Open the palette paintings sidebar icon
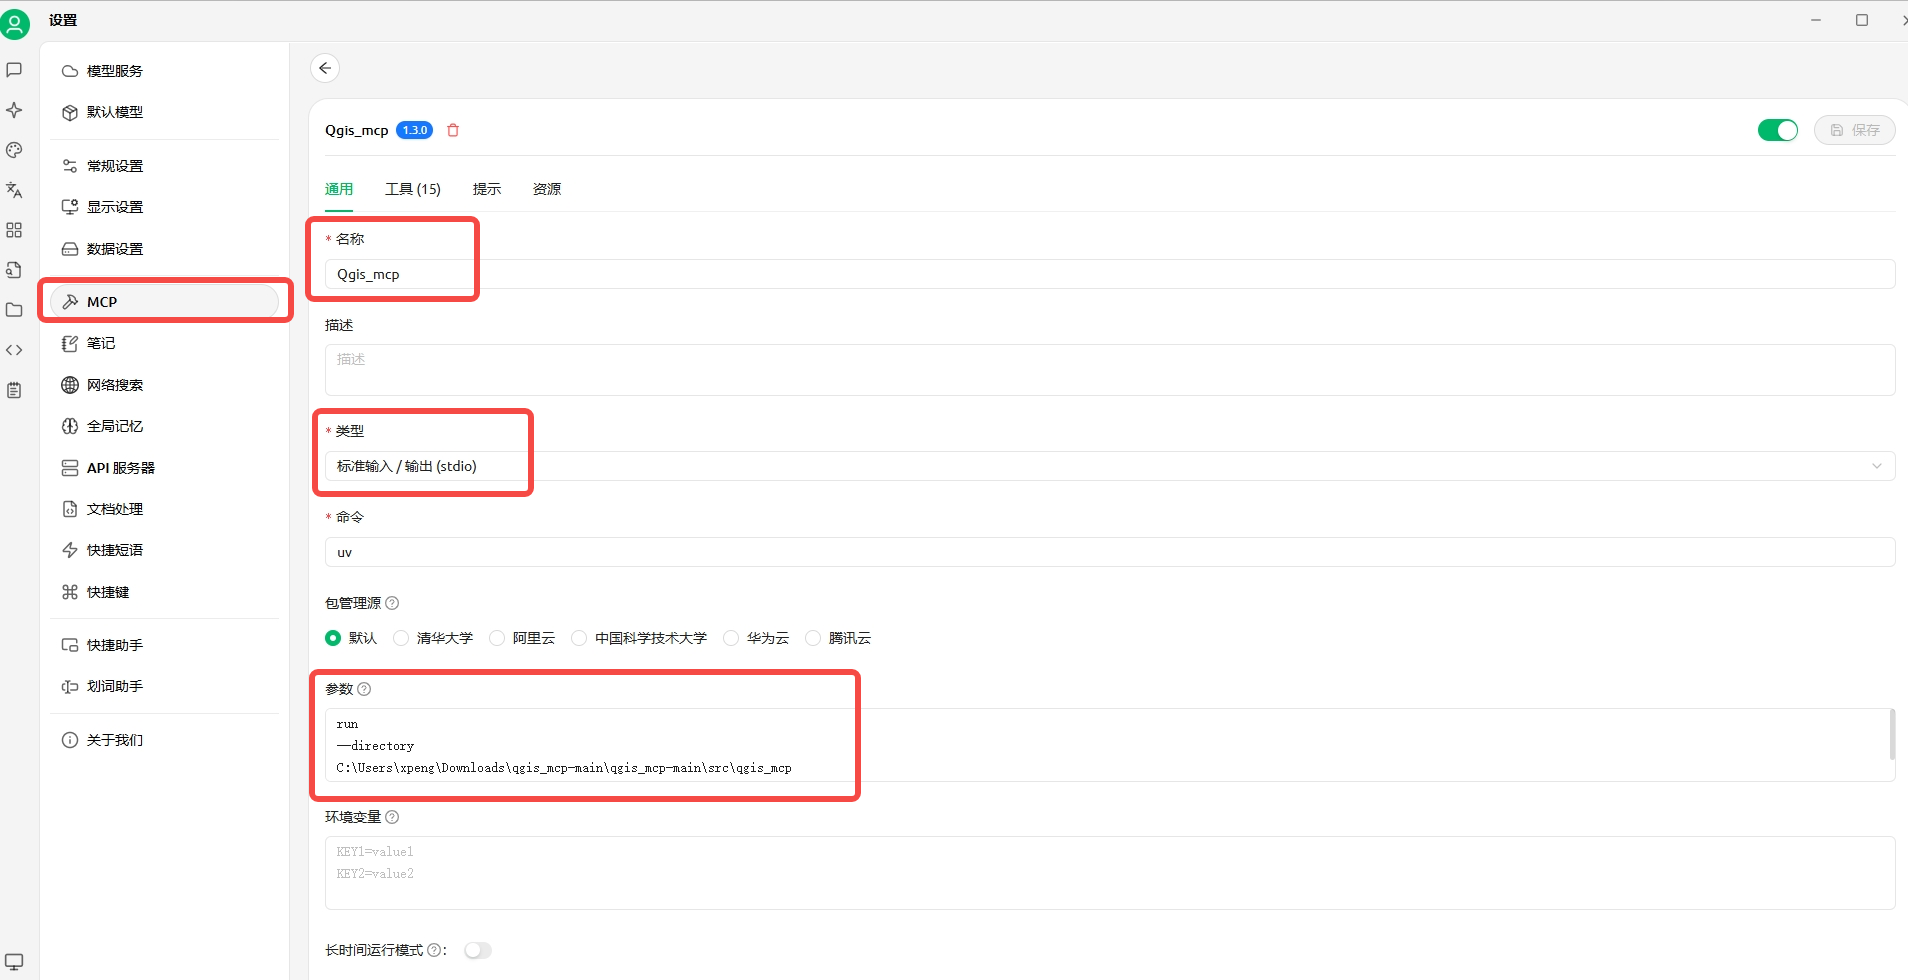Viewport: 1908px width, 980px height. (14, 150)
